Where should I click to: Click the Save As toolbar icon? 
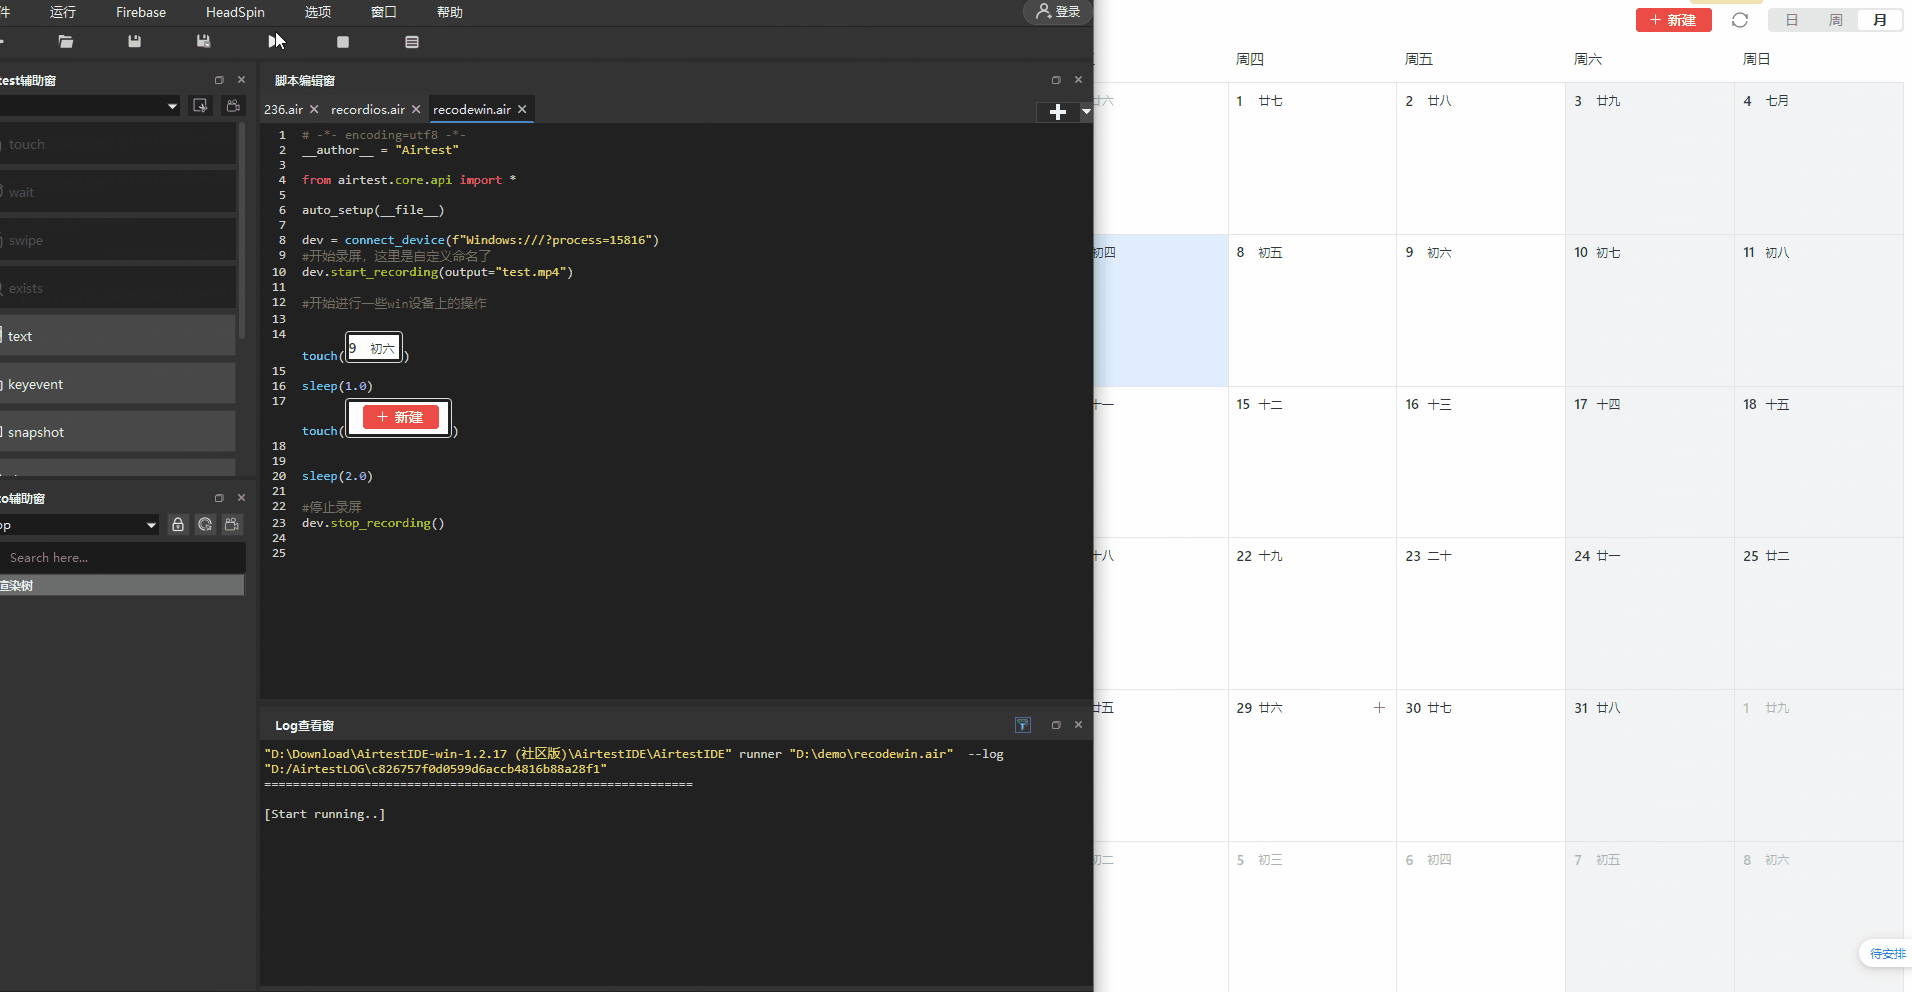203,41
